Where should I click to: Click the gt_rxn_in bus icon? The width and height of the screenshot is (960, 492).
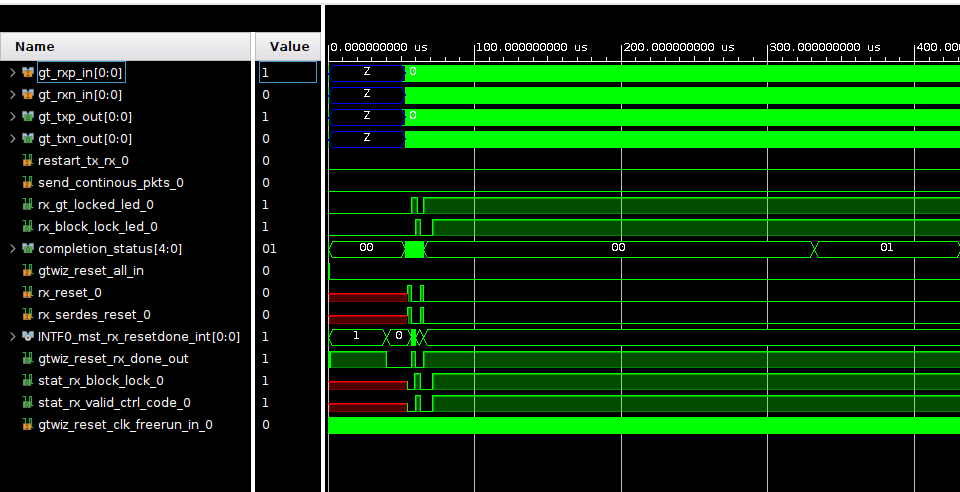[x=28, y=95]
